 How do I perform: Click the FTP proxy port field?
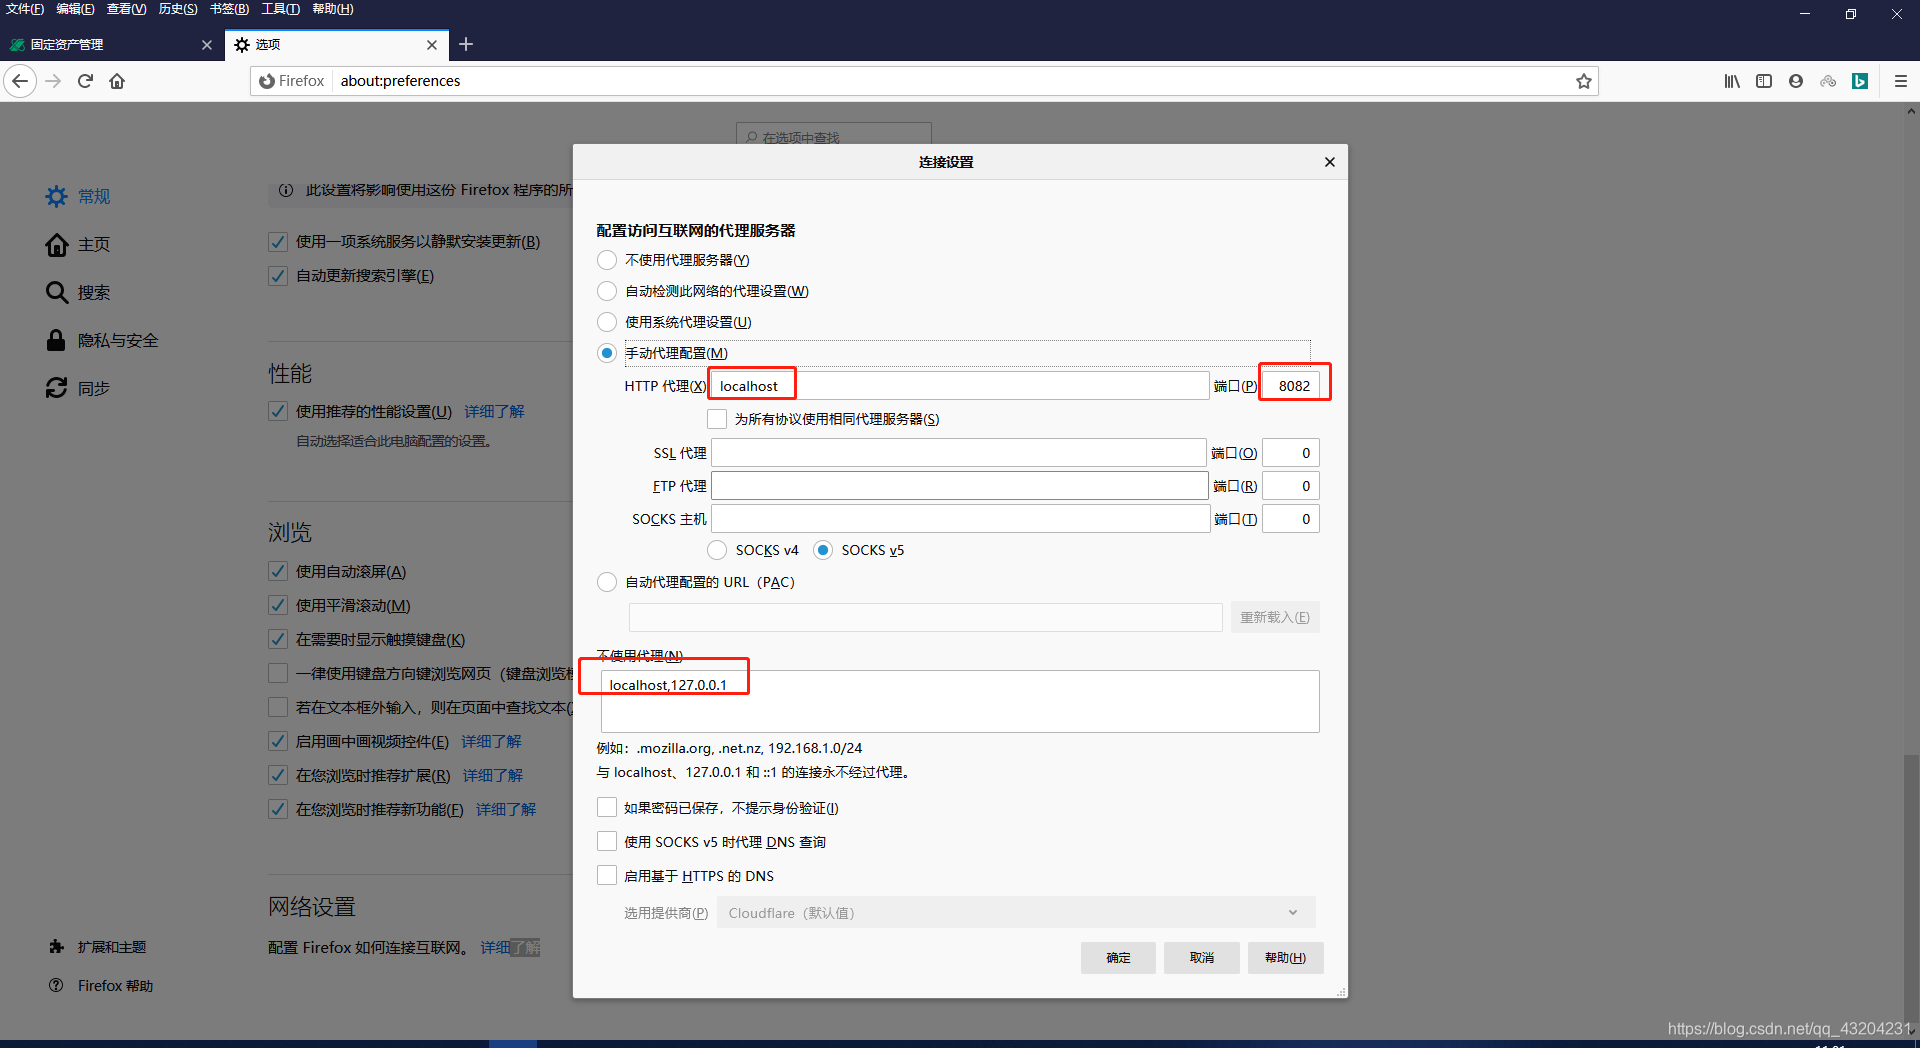pyautogui.click(x=1291, y=486)
